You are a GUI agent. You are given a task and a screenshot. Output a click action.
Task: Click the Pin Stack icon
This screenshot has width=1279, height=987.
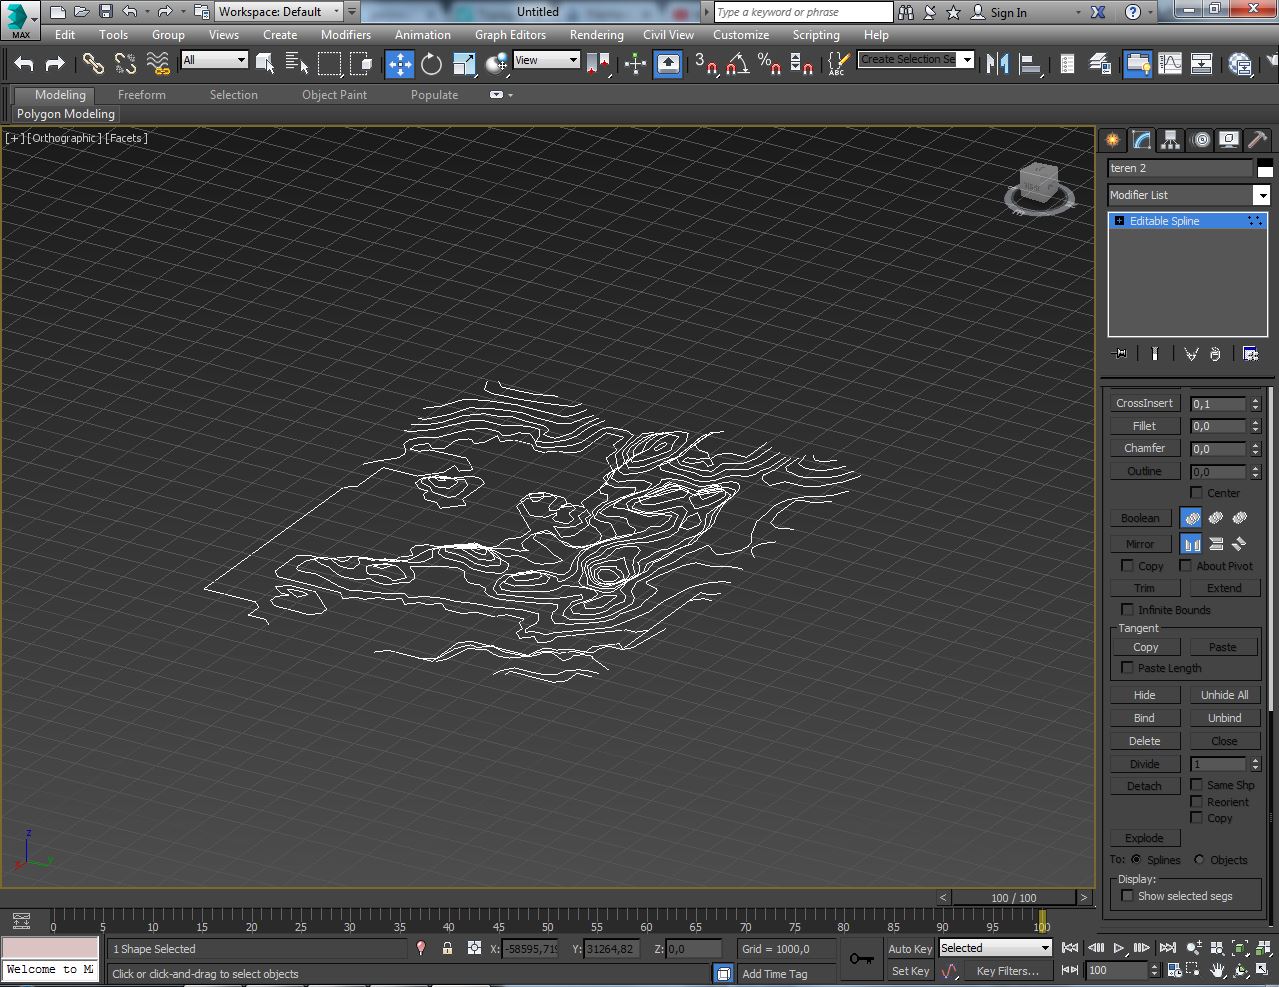pyautogui.click(x=1119, y=353)
